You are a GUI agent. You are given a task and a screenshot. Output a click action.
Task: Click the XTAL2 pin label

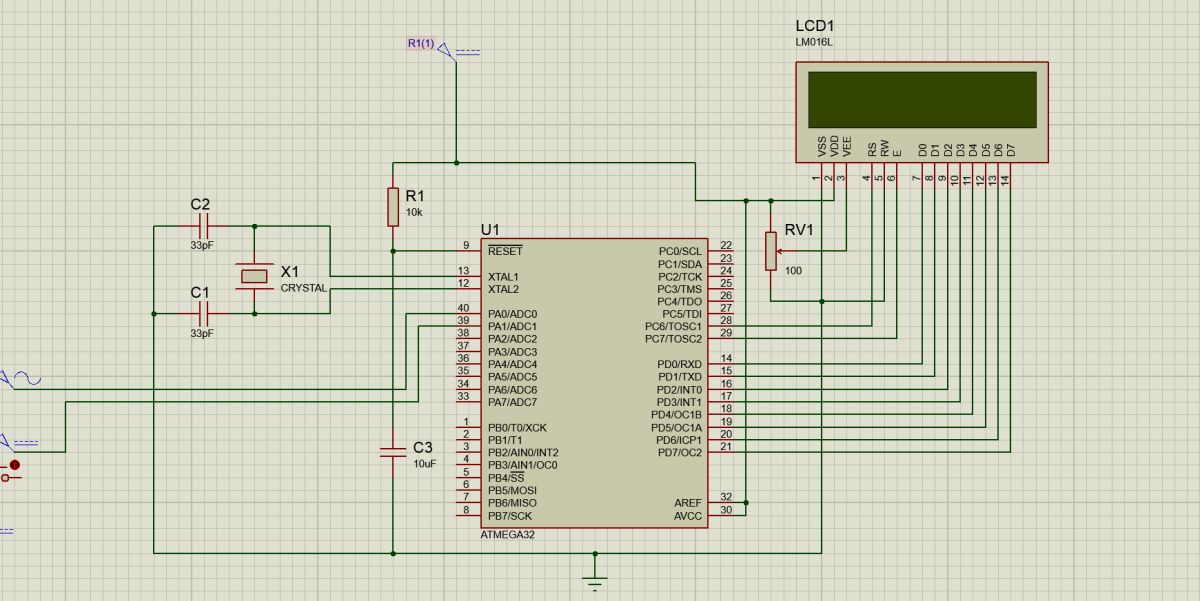tap(503, 289)
